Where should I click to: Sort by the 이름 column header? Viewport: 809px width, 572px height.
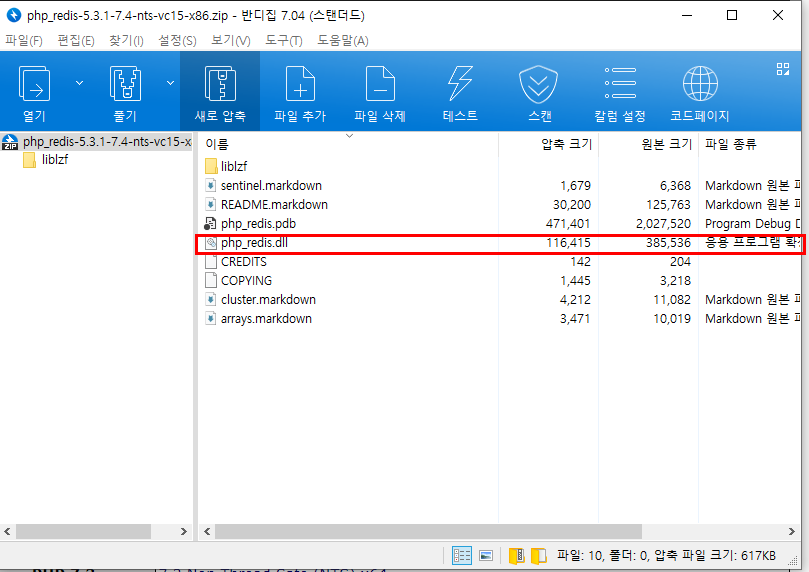pyautogui.click(x=348, y=144)
